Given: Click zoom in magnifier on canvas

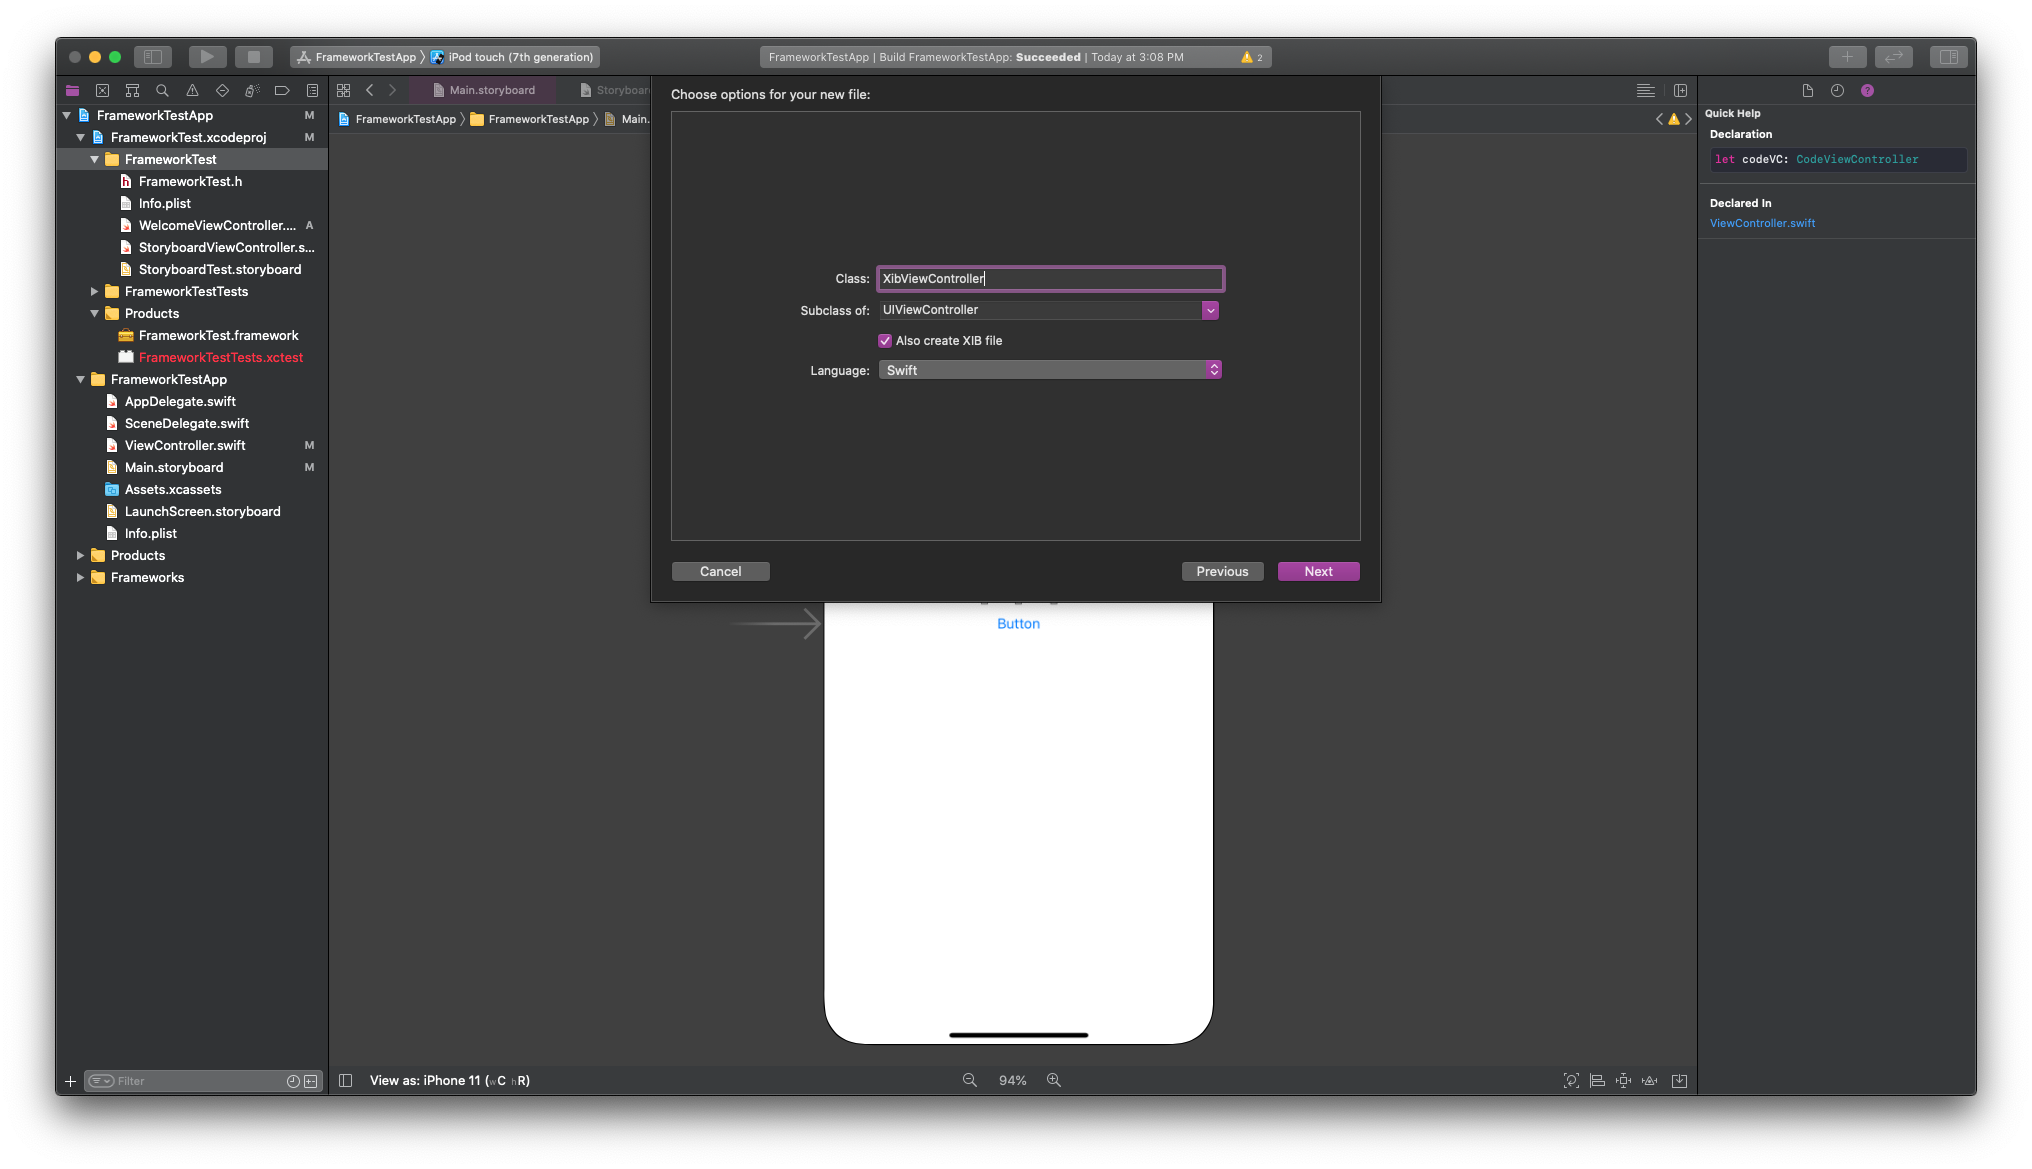Looking at the screenshot, I should point(1053,1080).
